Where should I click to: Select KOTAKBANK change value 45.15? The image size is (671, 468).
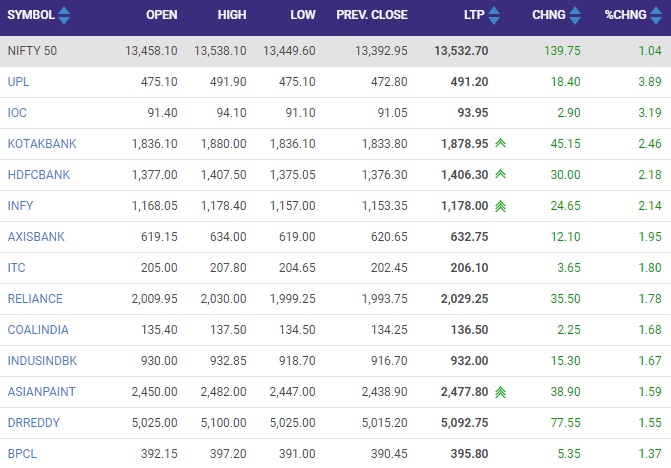(565, 144)
